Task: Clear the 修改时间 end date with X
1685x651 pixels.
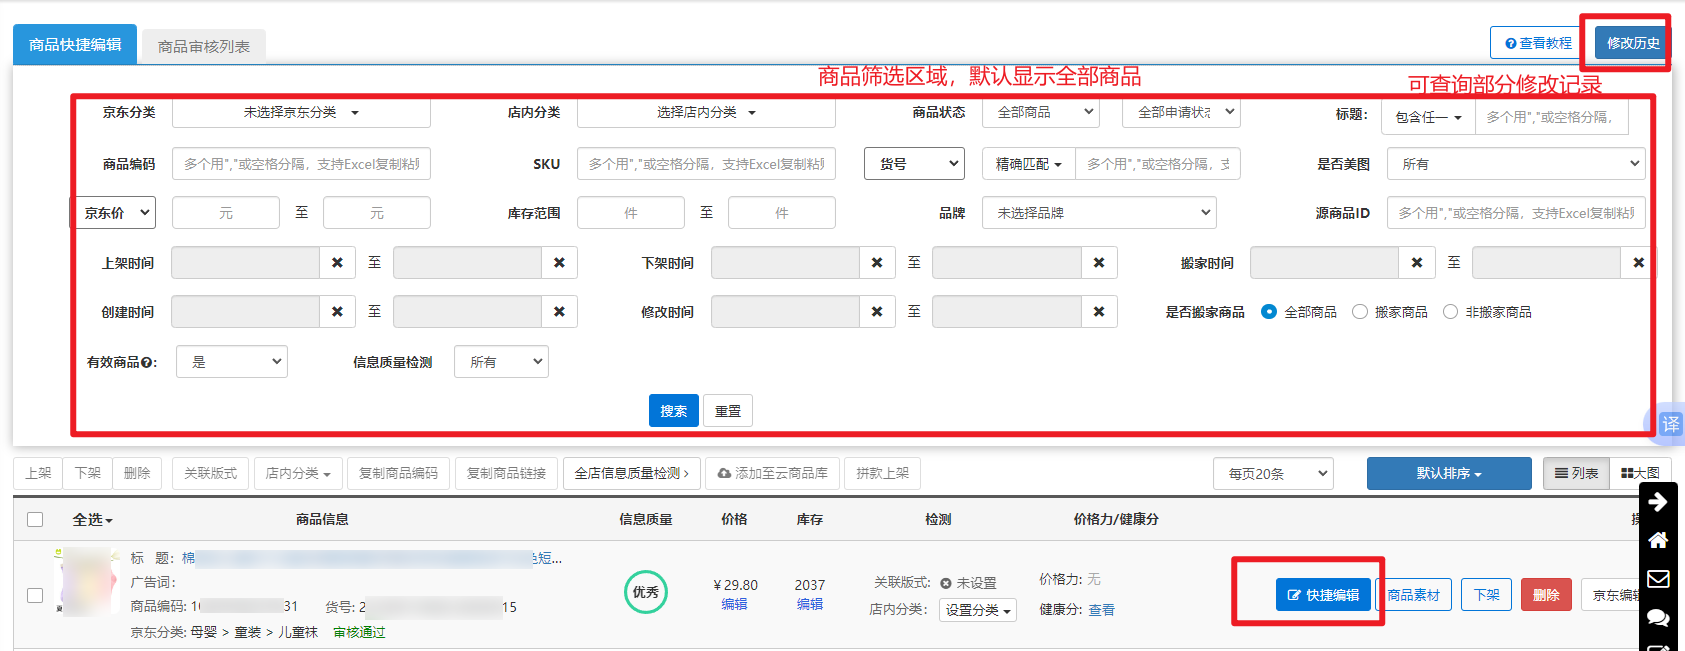Action: point(1098,312)
